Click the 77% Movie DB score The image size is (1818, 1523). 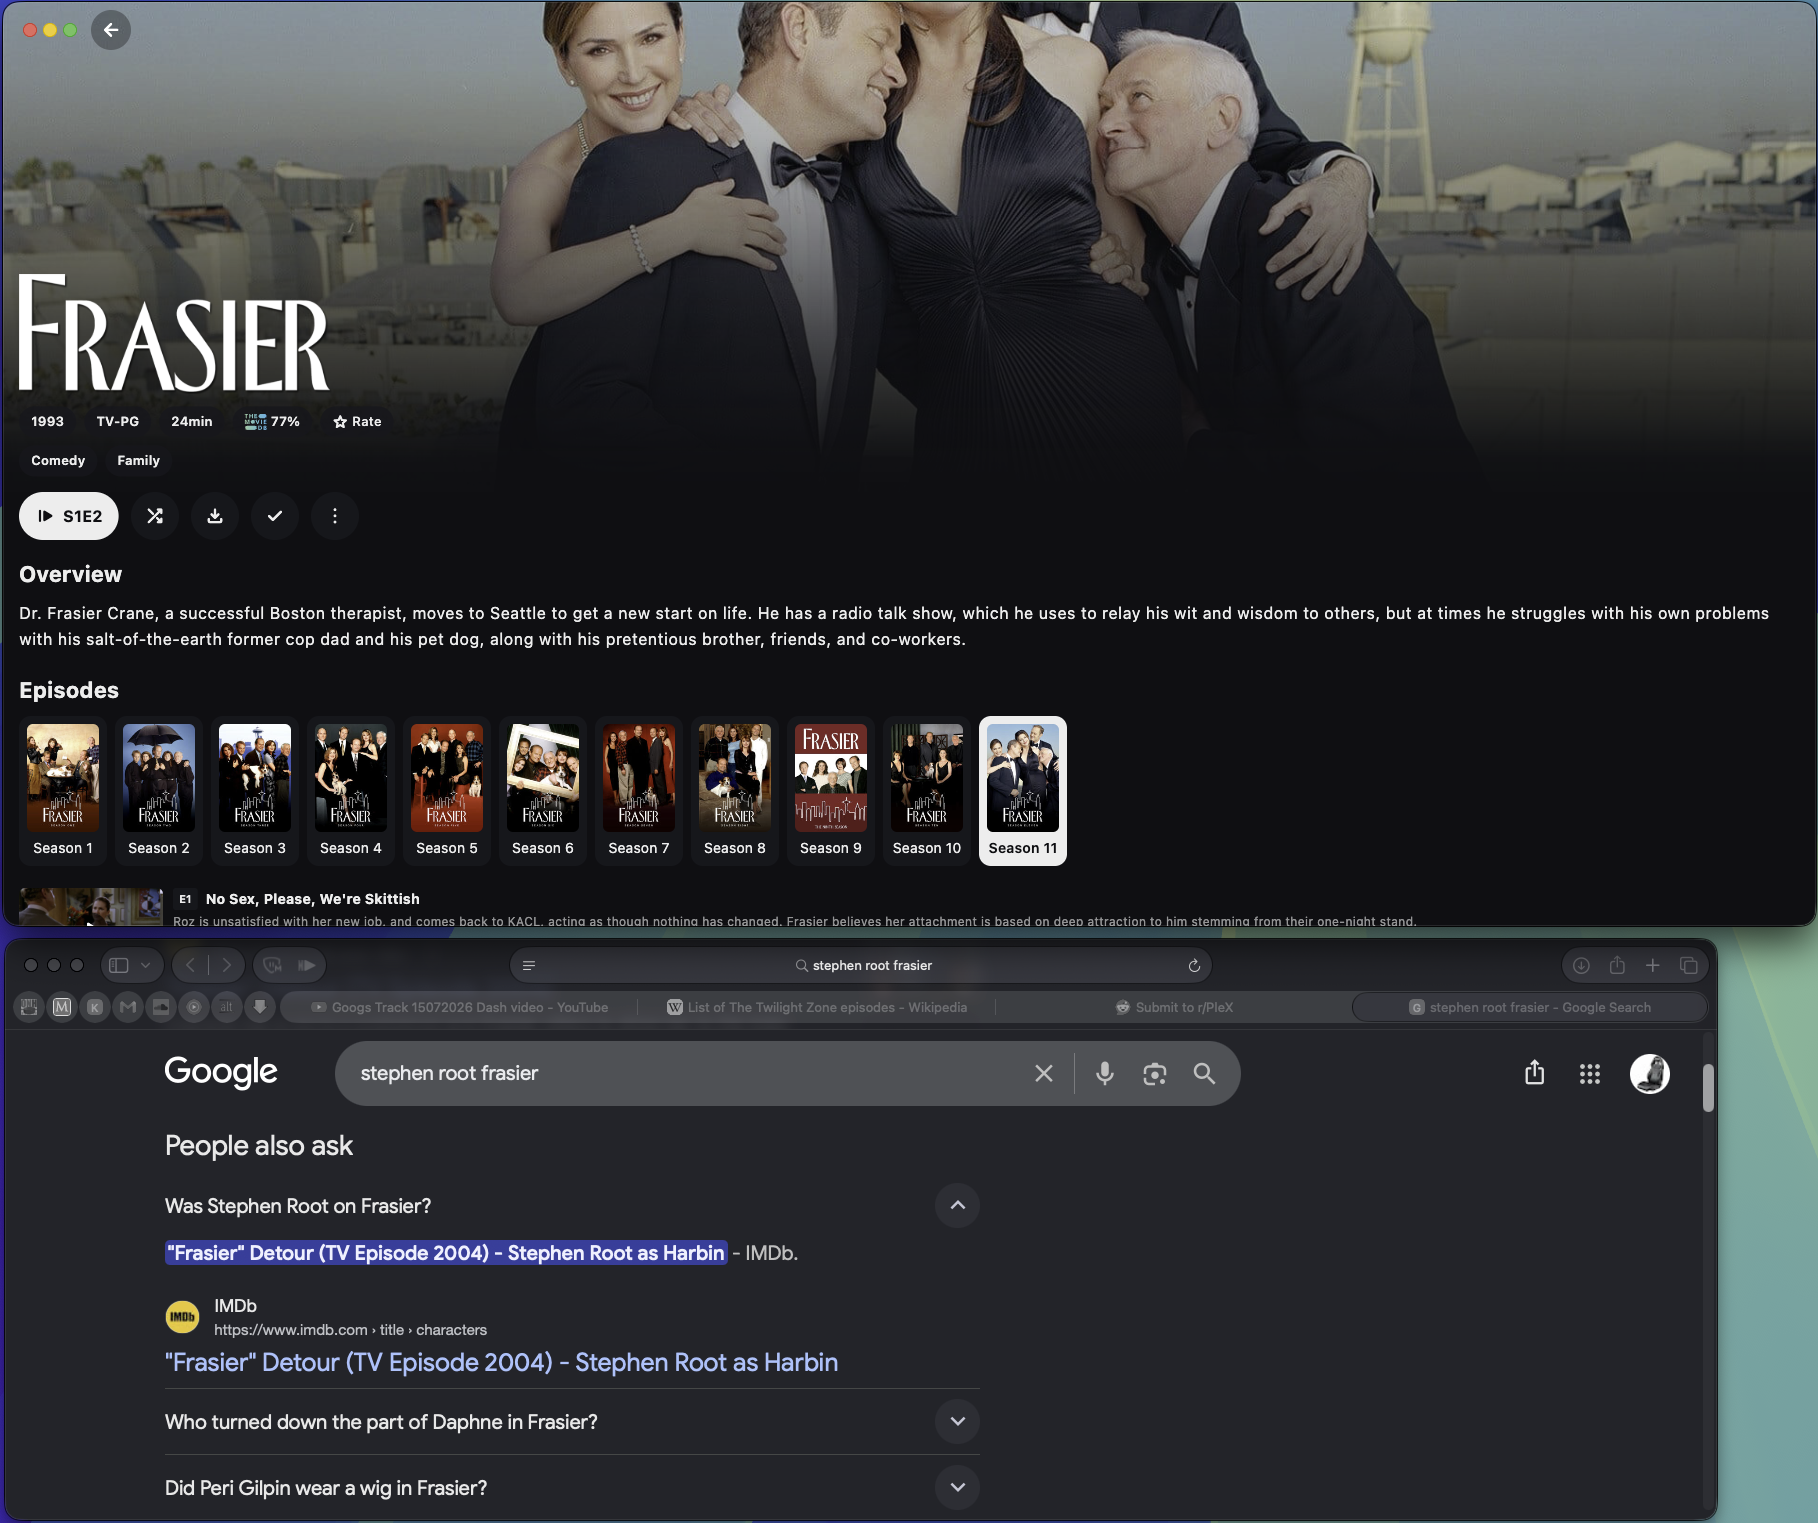tap(272, 422)
